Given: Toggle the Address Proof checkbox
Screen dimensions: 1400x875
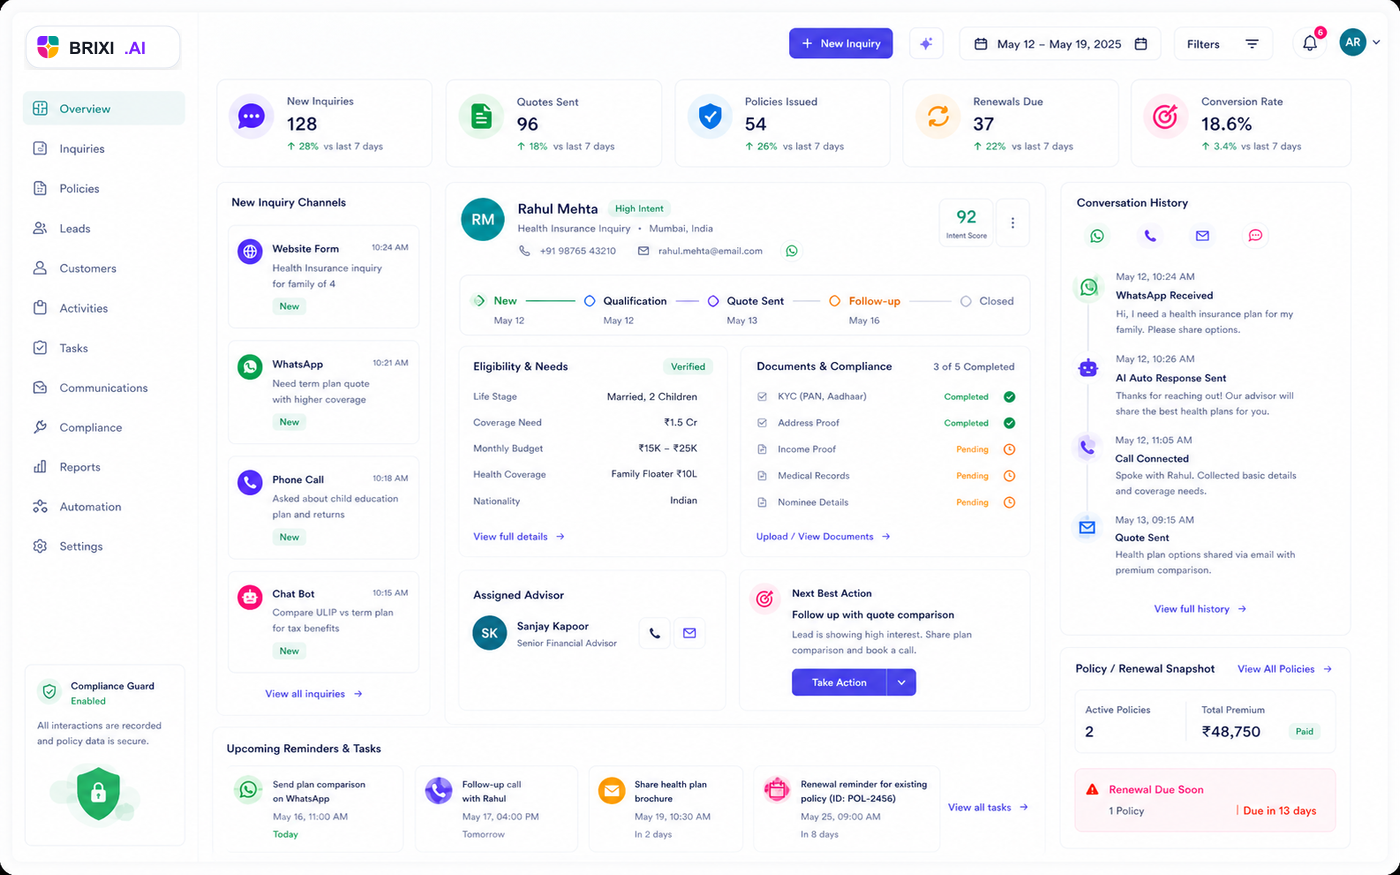Looking at the screenshot, I should pos(762,423).
